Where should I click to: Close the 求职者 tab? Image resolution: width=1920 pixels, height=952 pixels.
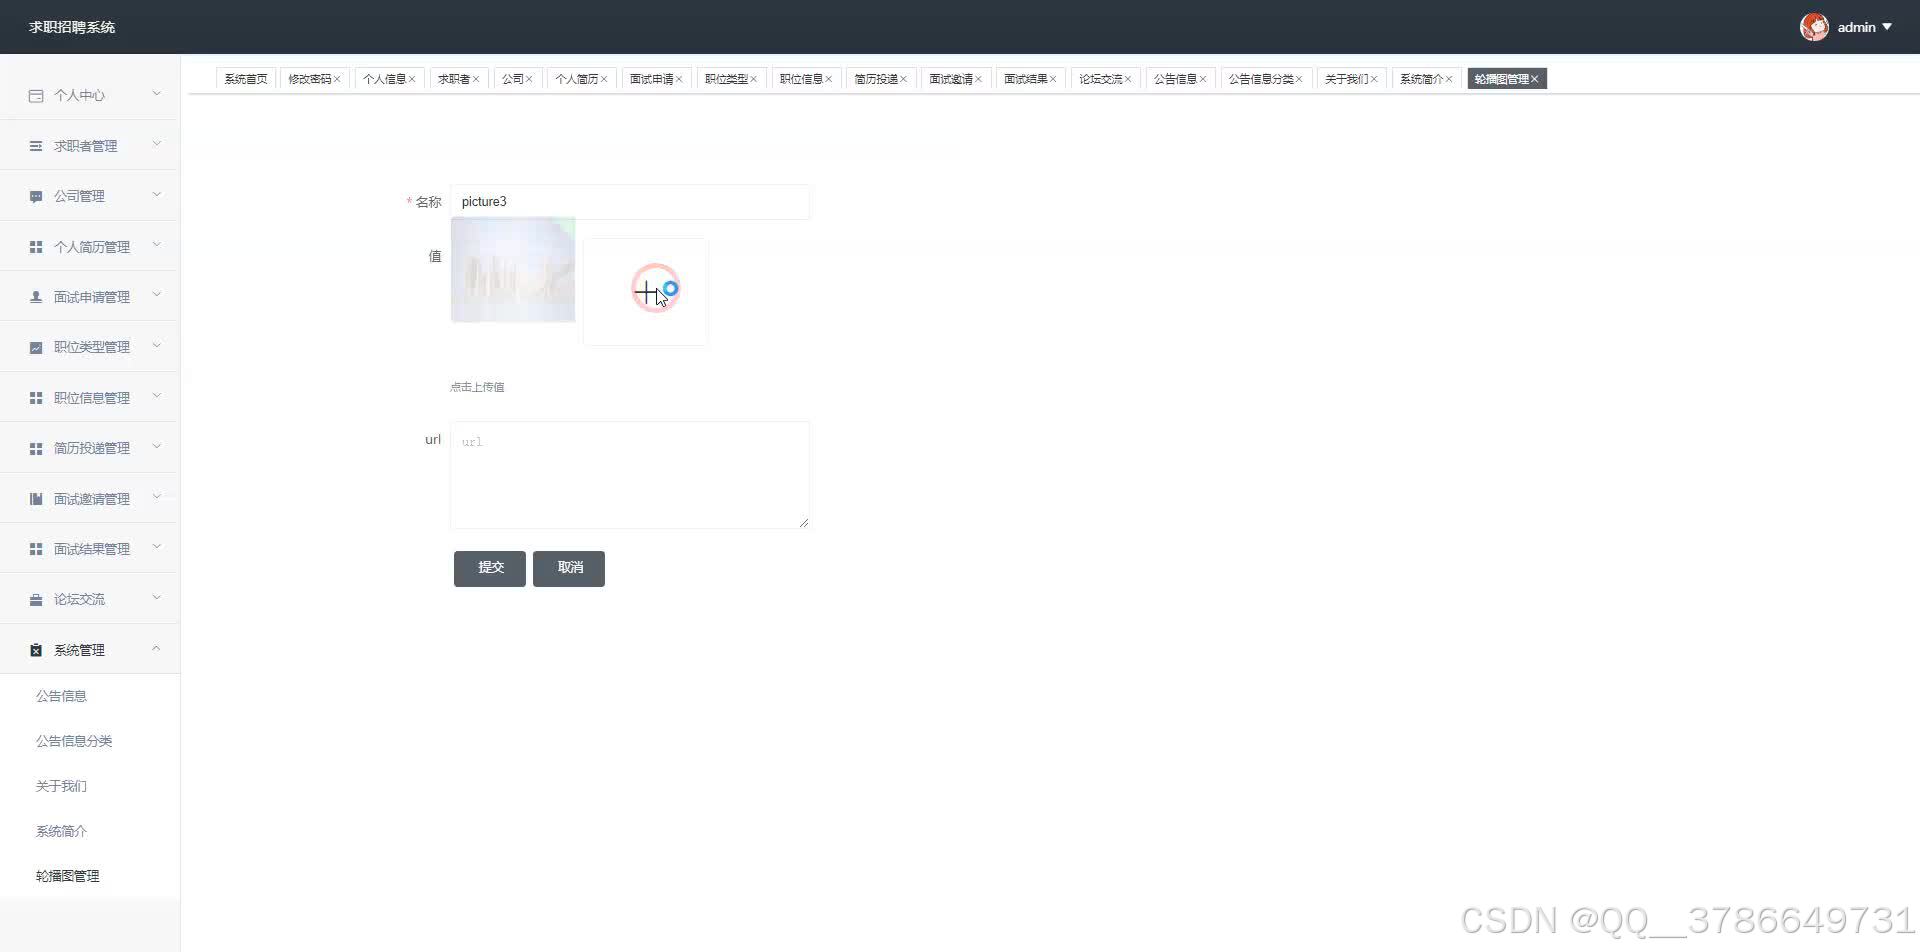click(x=476, y=79)
